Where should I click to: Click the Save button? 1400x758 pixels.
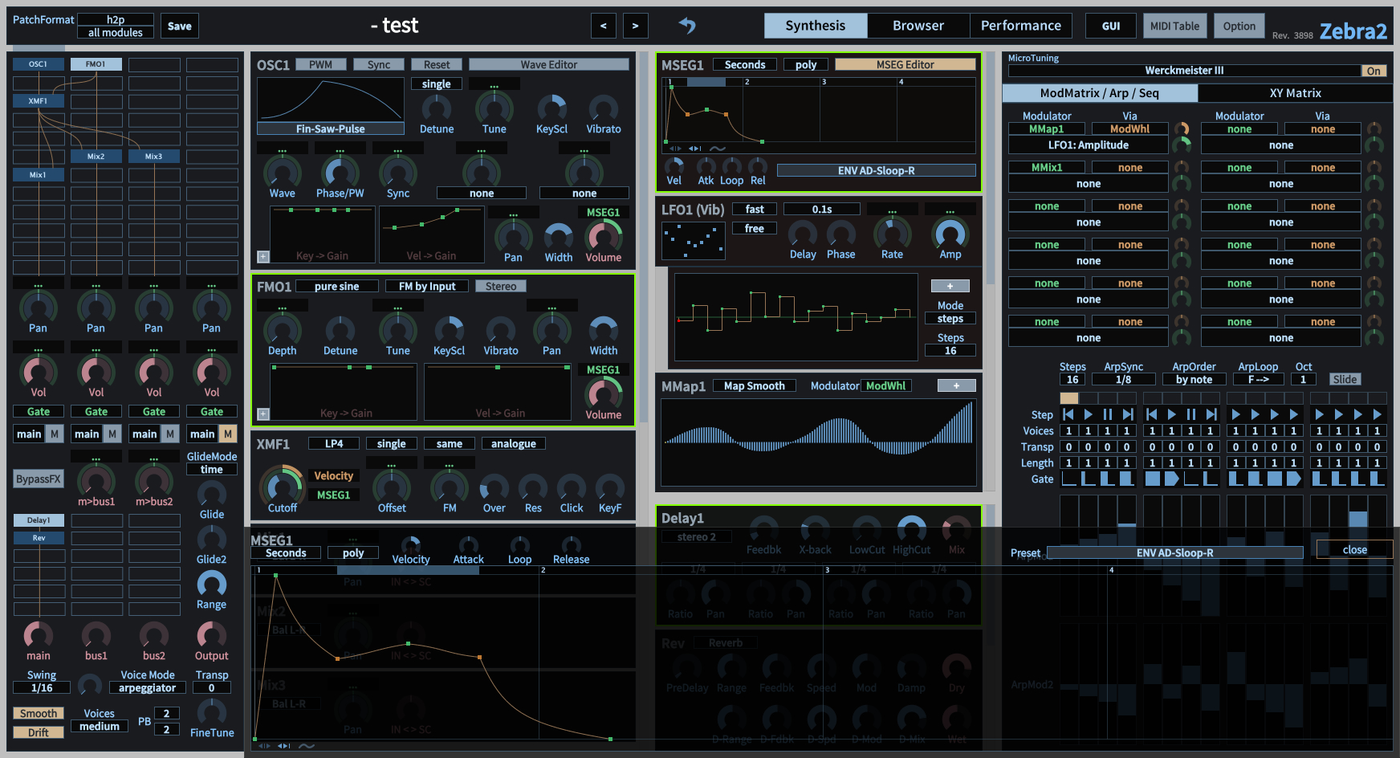(x=180, y=26)
